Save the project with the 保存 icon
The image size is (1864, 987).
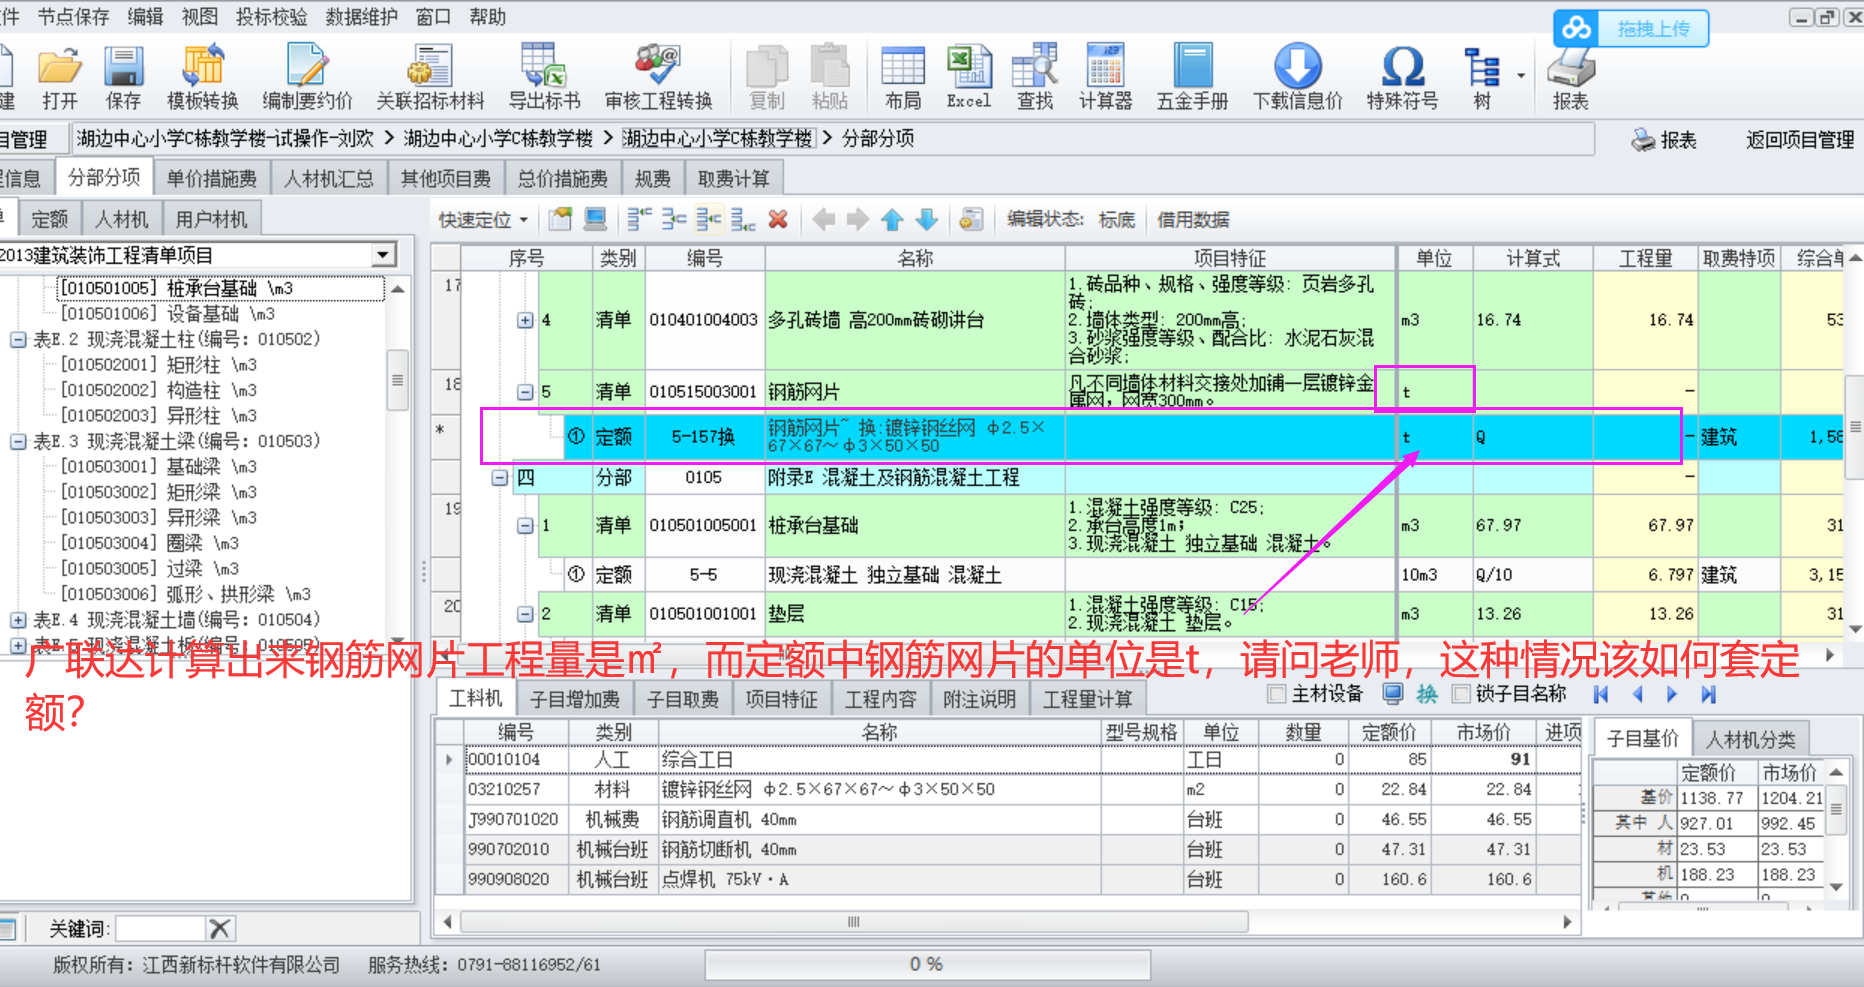click(x=124, y=77)
